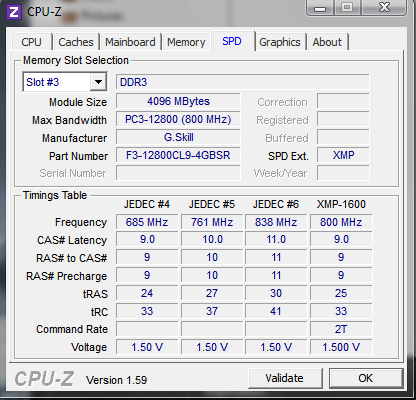
Task: Open the Caches tab
Action: [x=76, y=42]
